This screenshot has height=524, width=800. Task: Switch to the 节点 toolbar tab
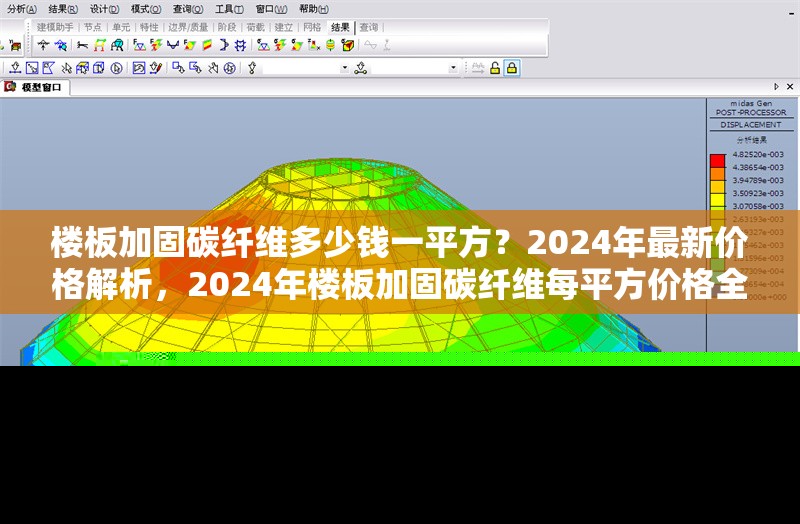[x=92, y=27]
